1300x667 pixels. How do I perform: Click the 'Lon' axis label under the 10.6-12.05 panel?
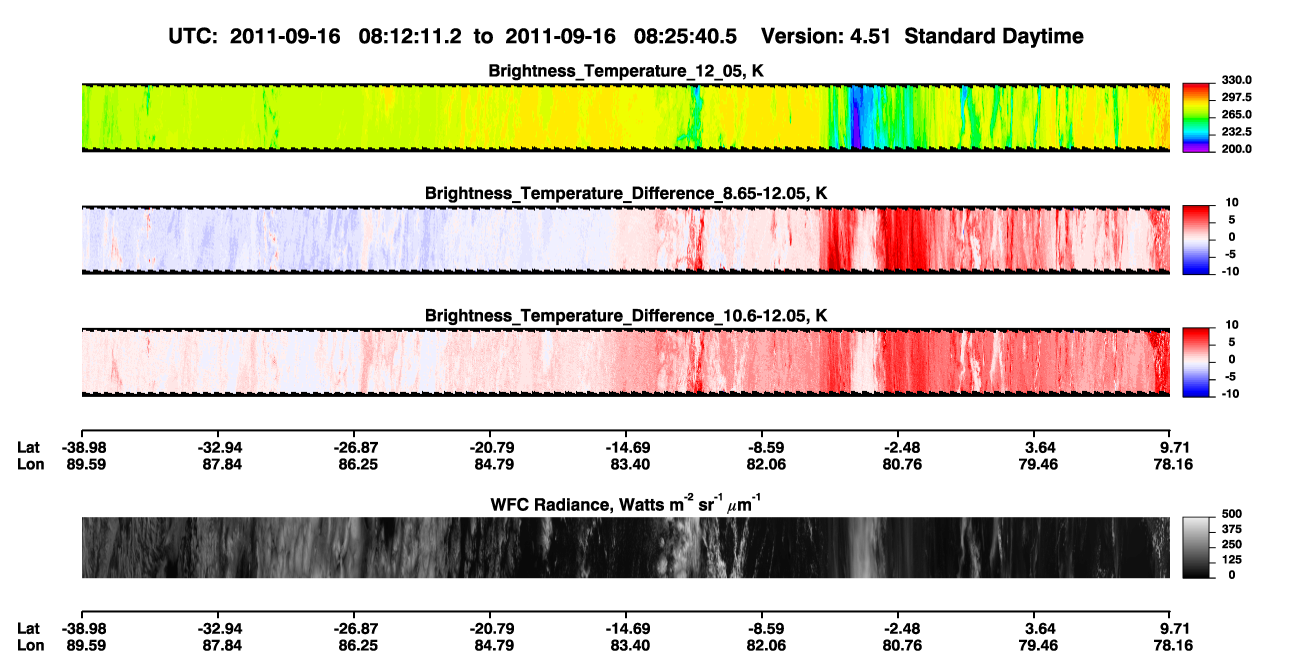tap(29, 464)
